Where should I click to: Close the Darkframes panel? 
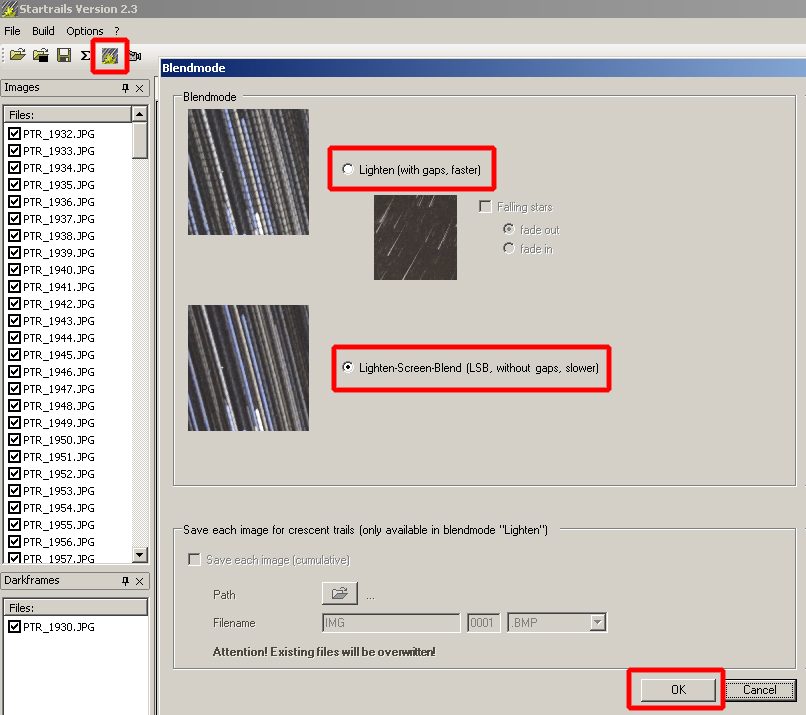point(139,581)
